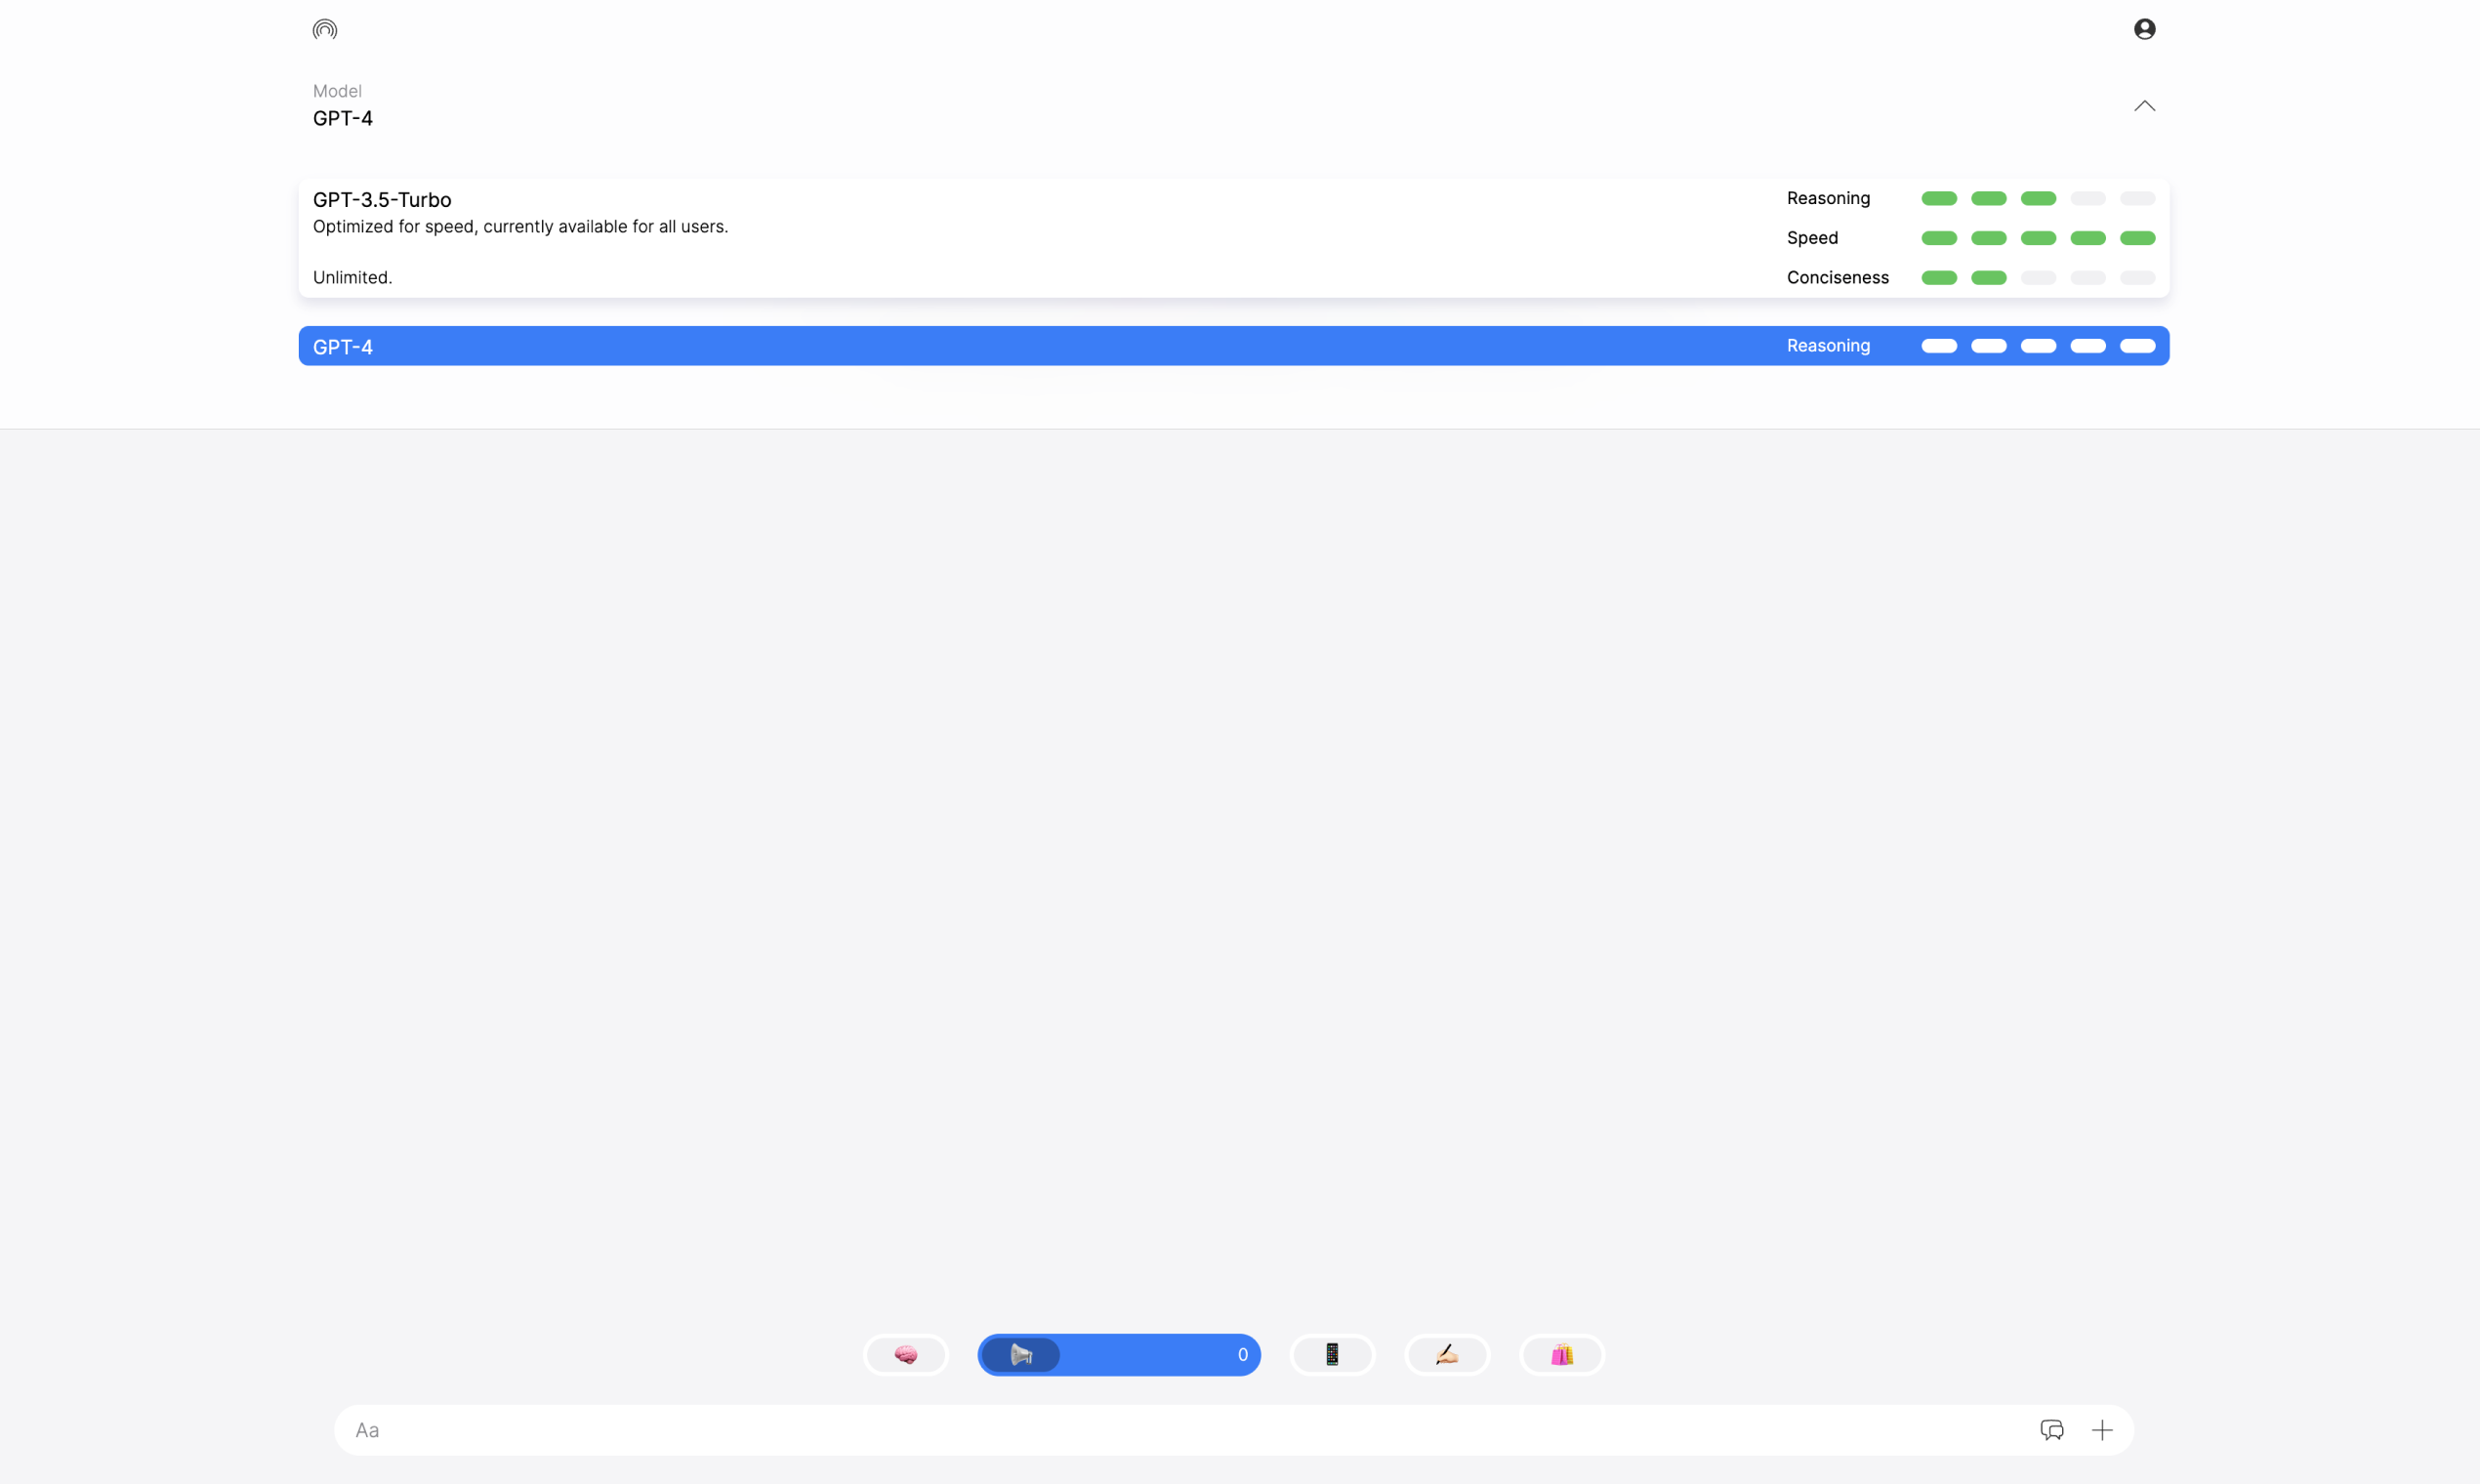Click the mobile phone emoji pill
The image size is (2480, 1484).
click(1332, 1355)
